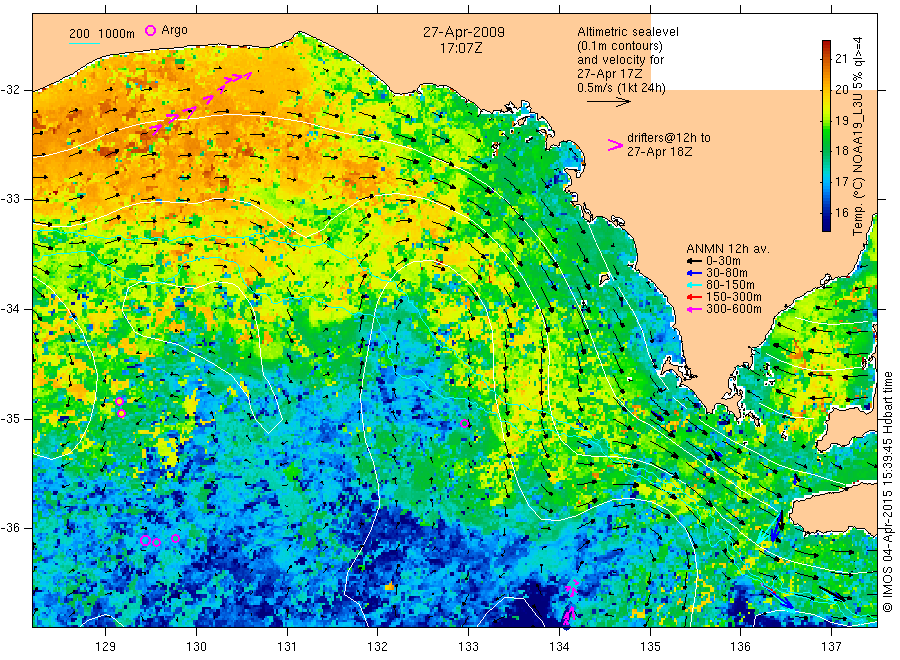Click the colorbar tick label 21
Viewport: 900px width, 660px height.
coord(841,59)
